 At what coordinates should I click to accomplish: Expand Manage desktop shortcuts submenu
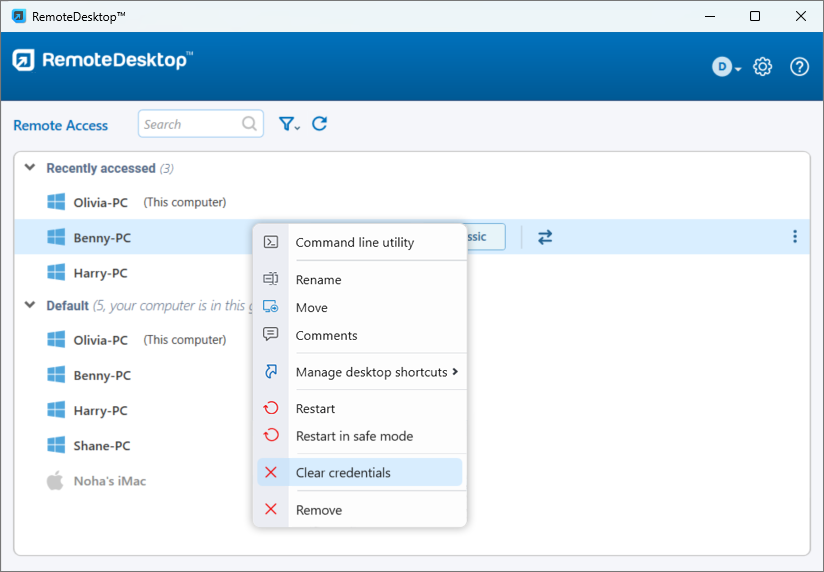(376, 372)
